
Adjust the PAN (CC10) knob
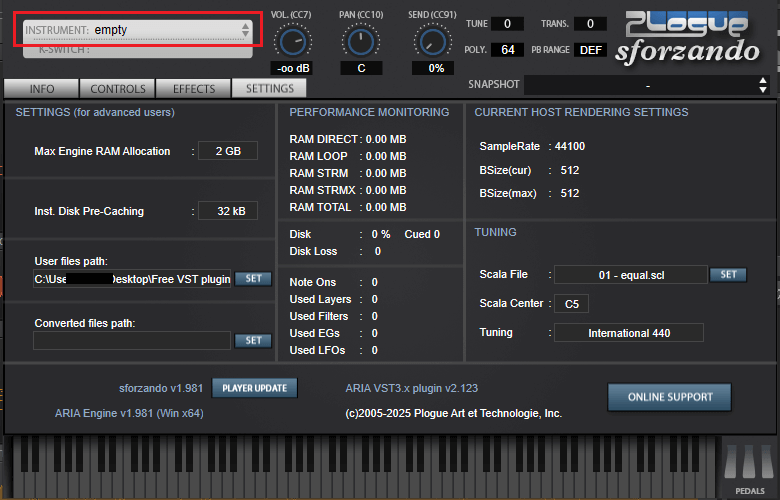[x=361, y=42]
